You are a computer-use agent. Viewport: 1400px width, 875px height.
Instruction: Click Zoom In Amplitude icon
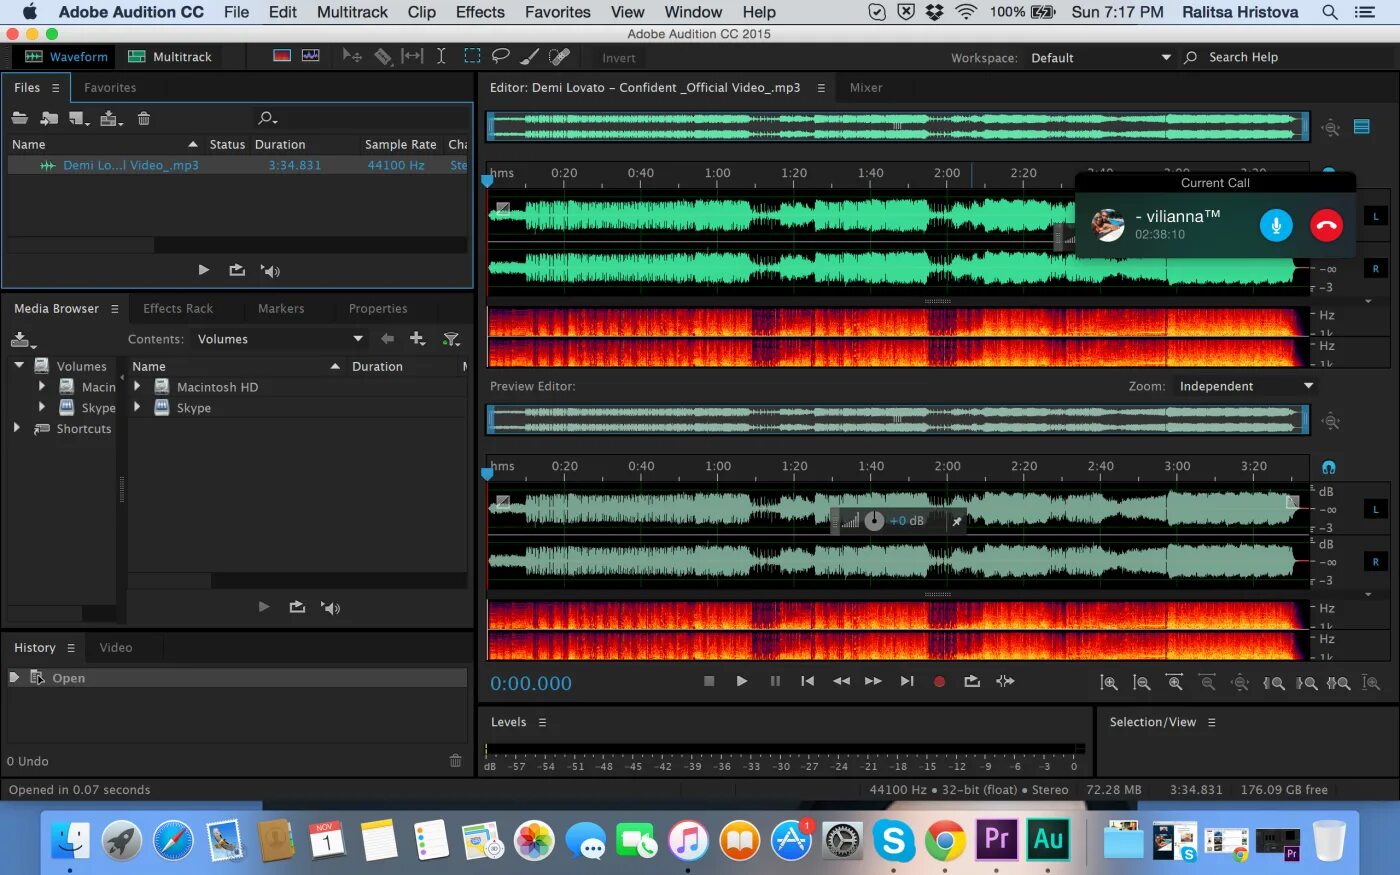point(1109,683)
